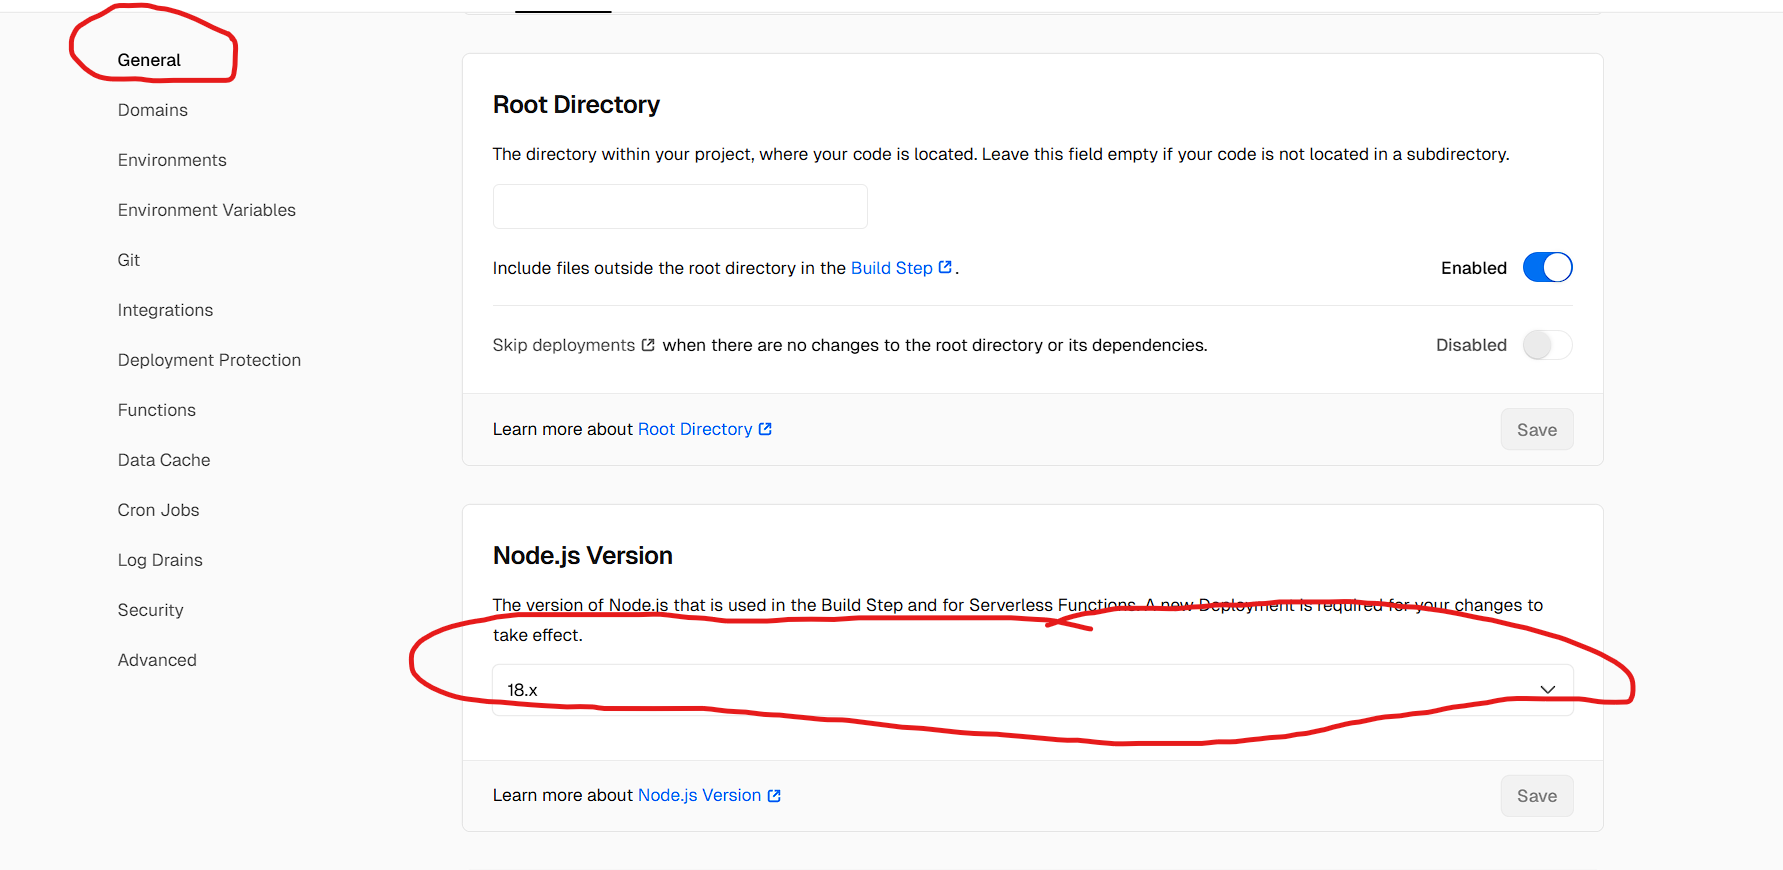Click external link icon beside Skip deployments

click(648, 345)
